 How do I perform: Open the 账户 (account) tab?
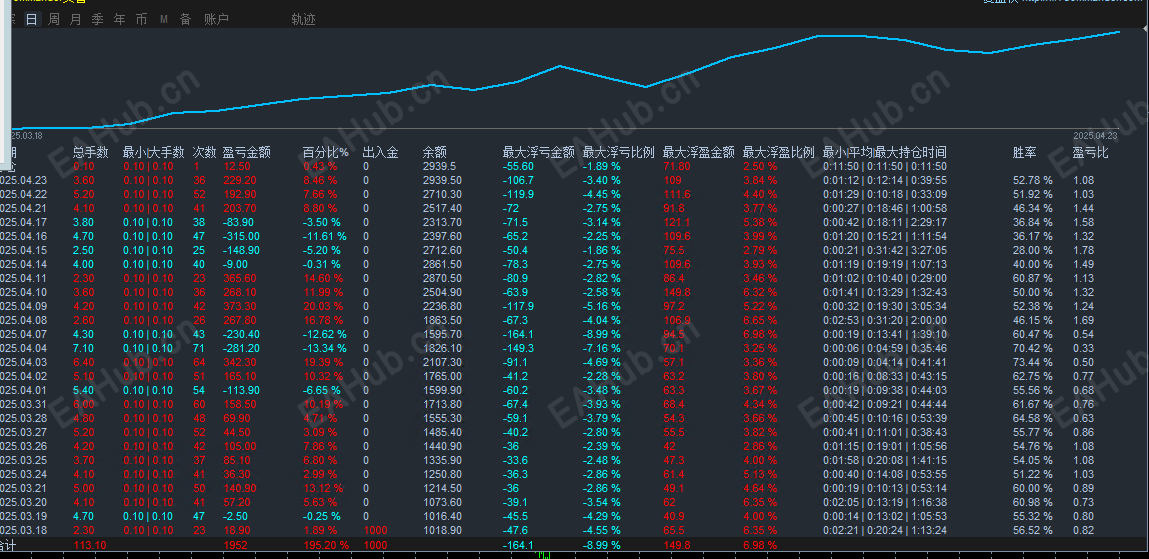216,20
